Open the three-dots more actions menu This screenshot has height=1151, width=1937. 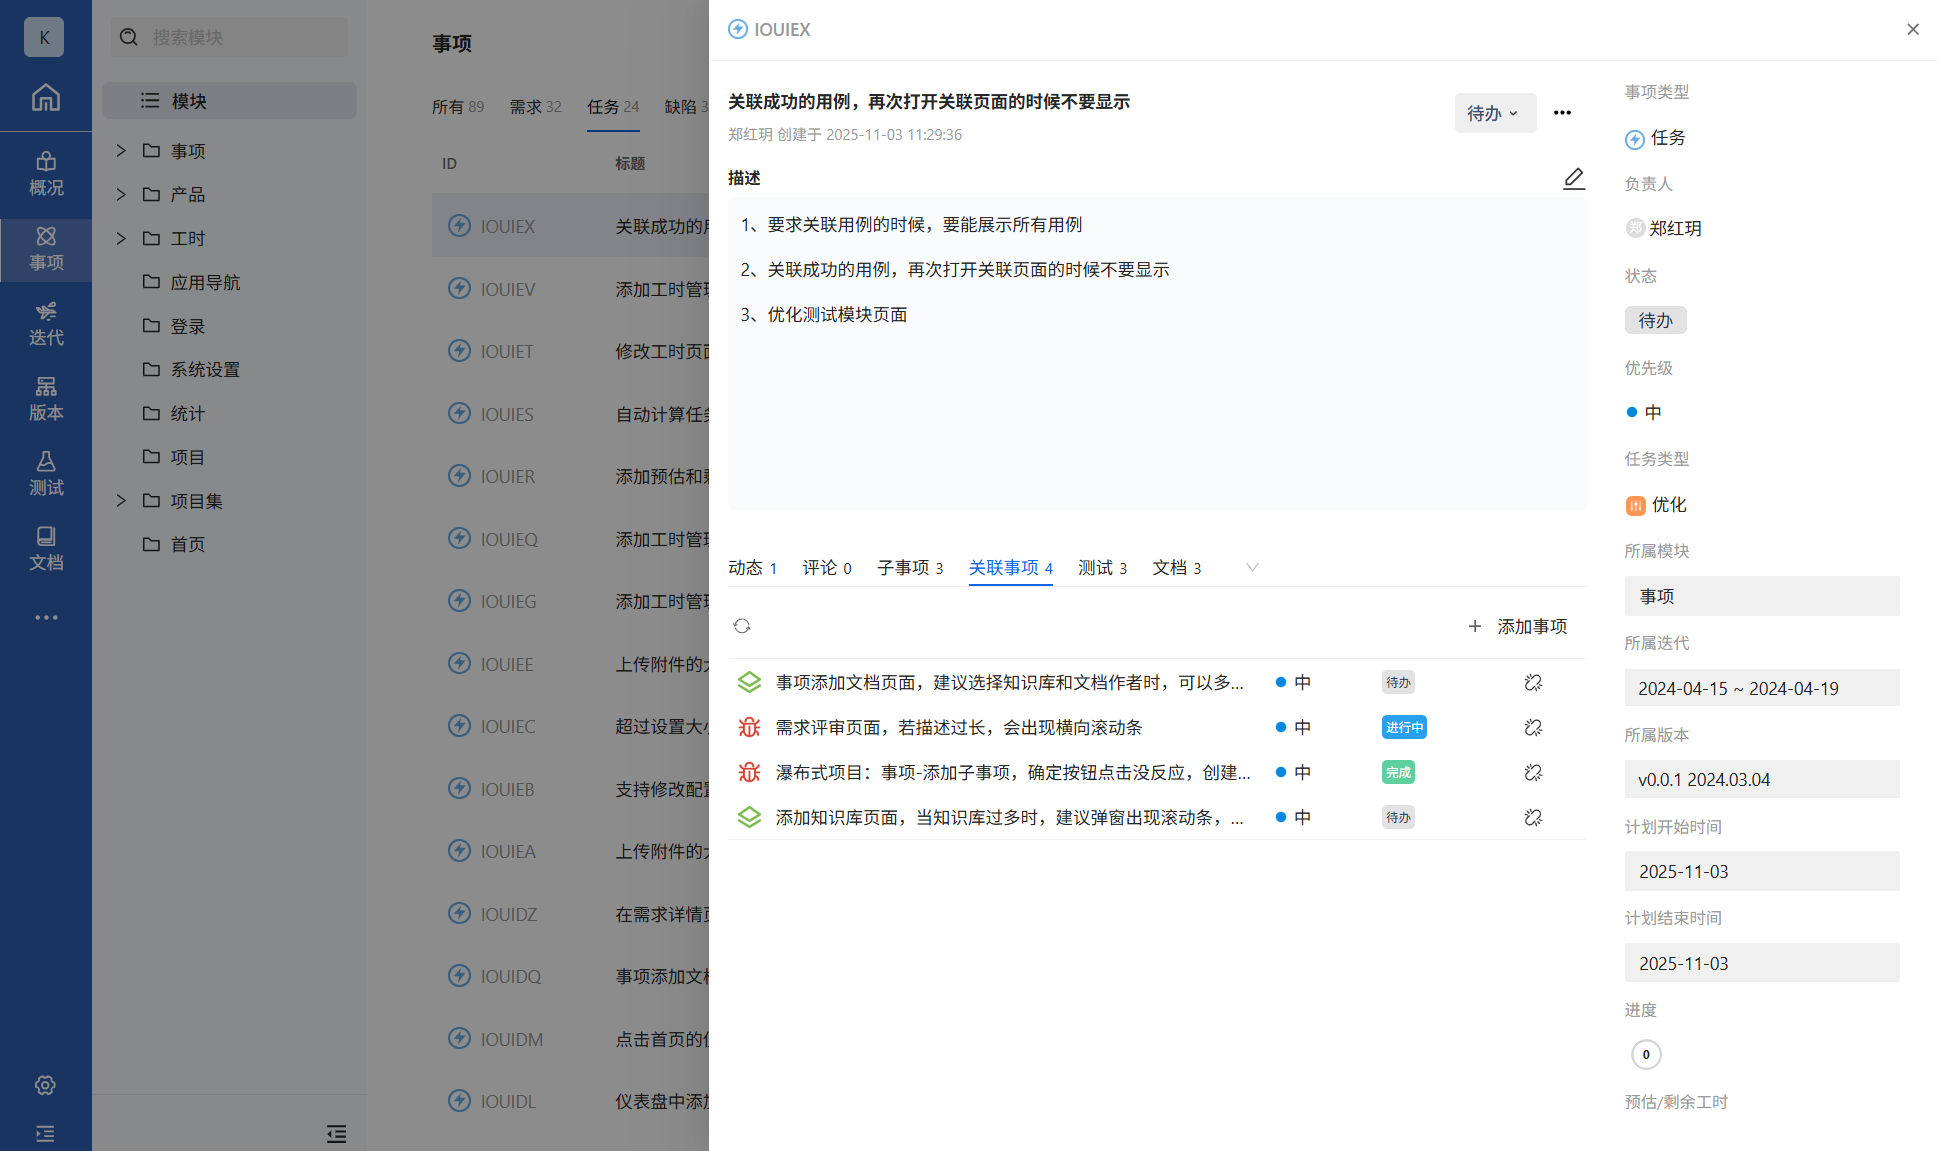click(x=1561, y=113)
